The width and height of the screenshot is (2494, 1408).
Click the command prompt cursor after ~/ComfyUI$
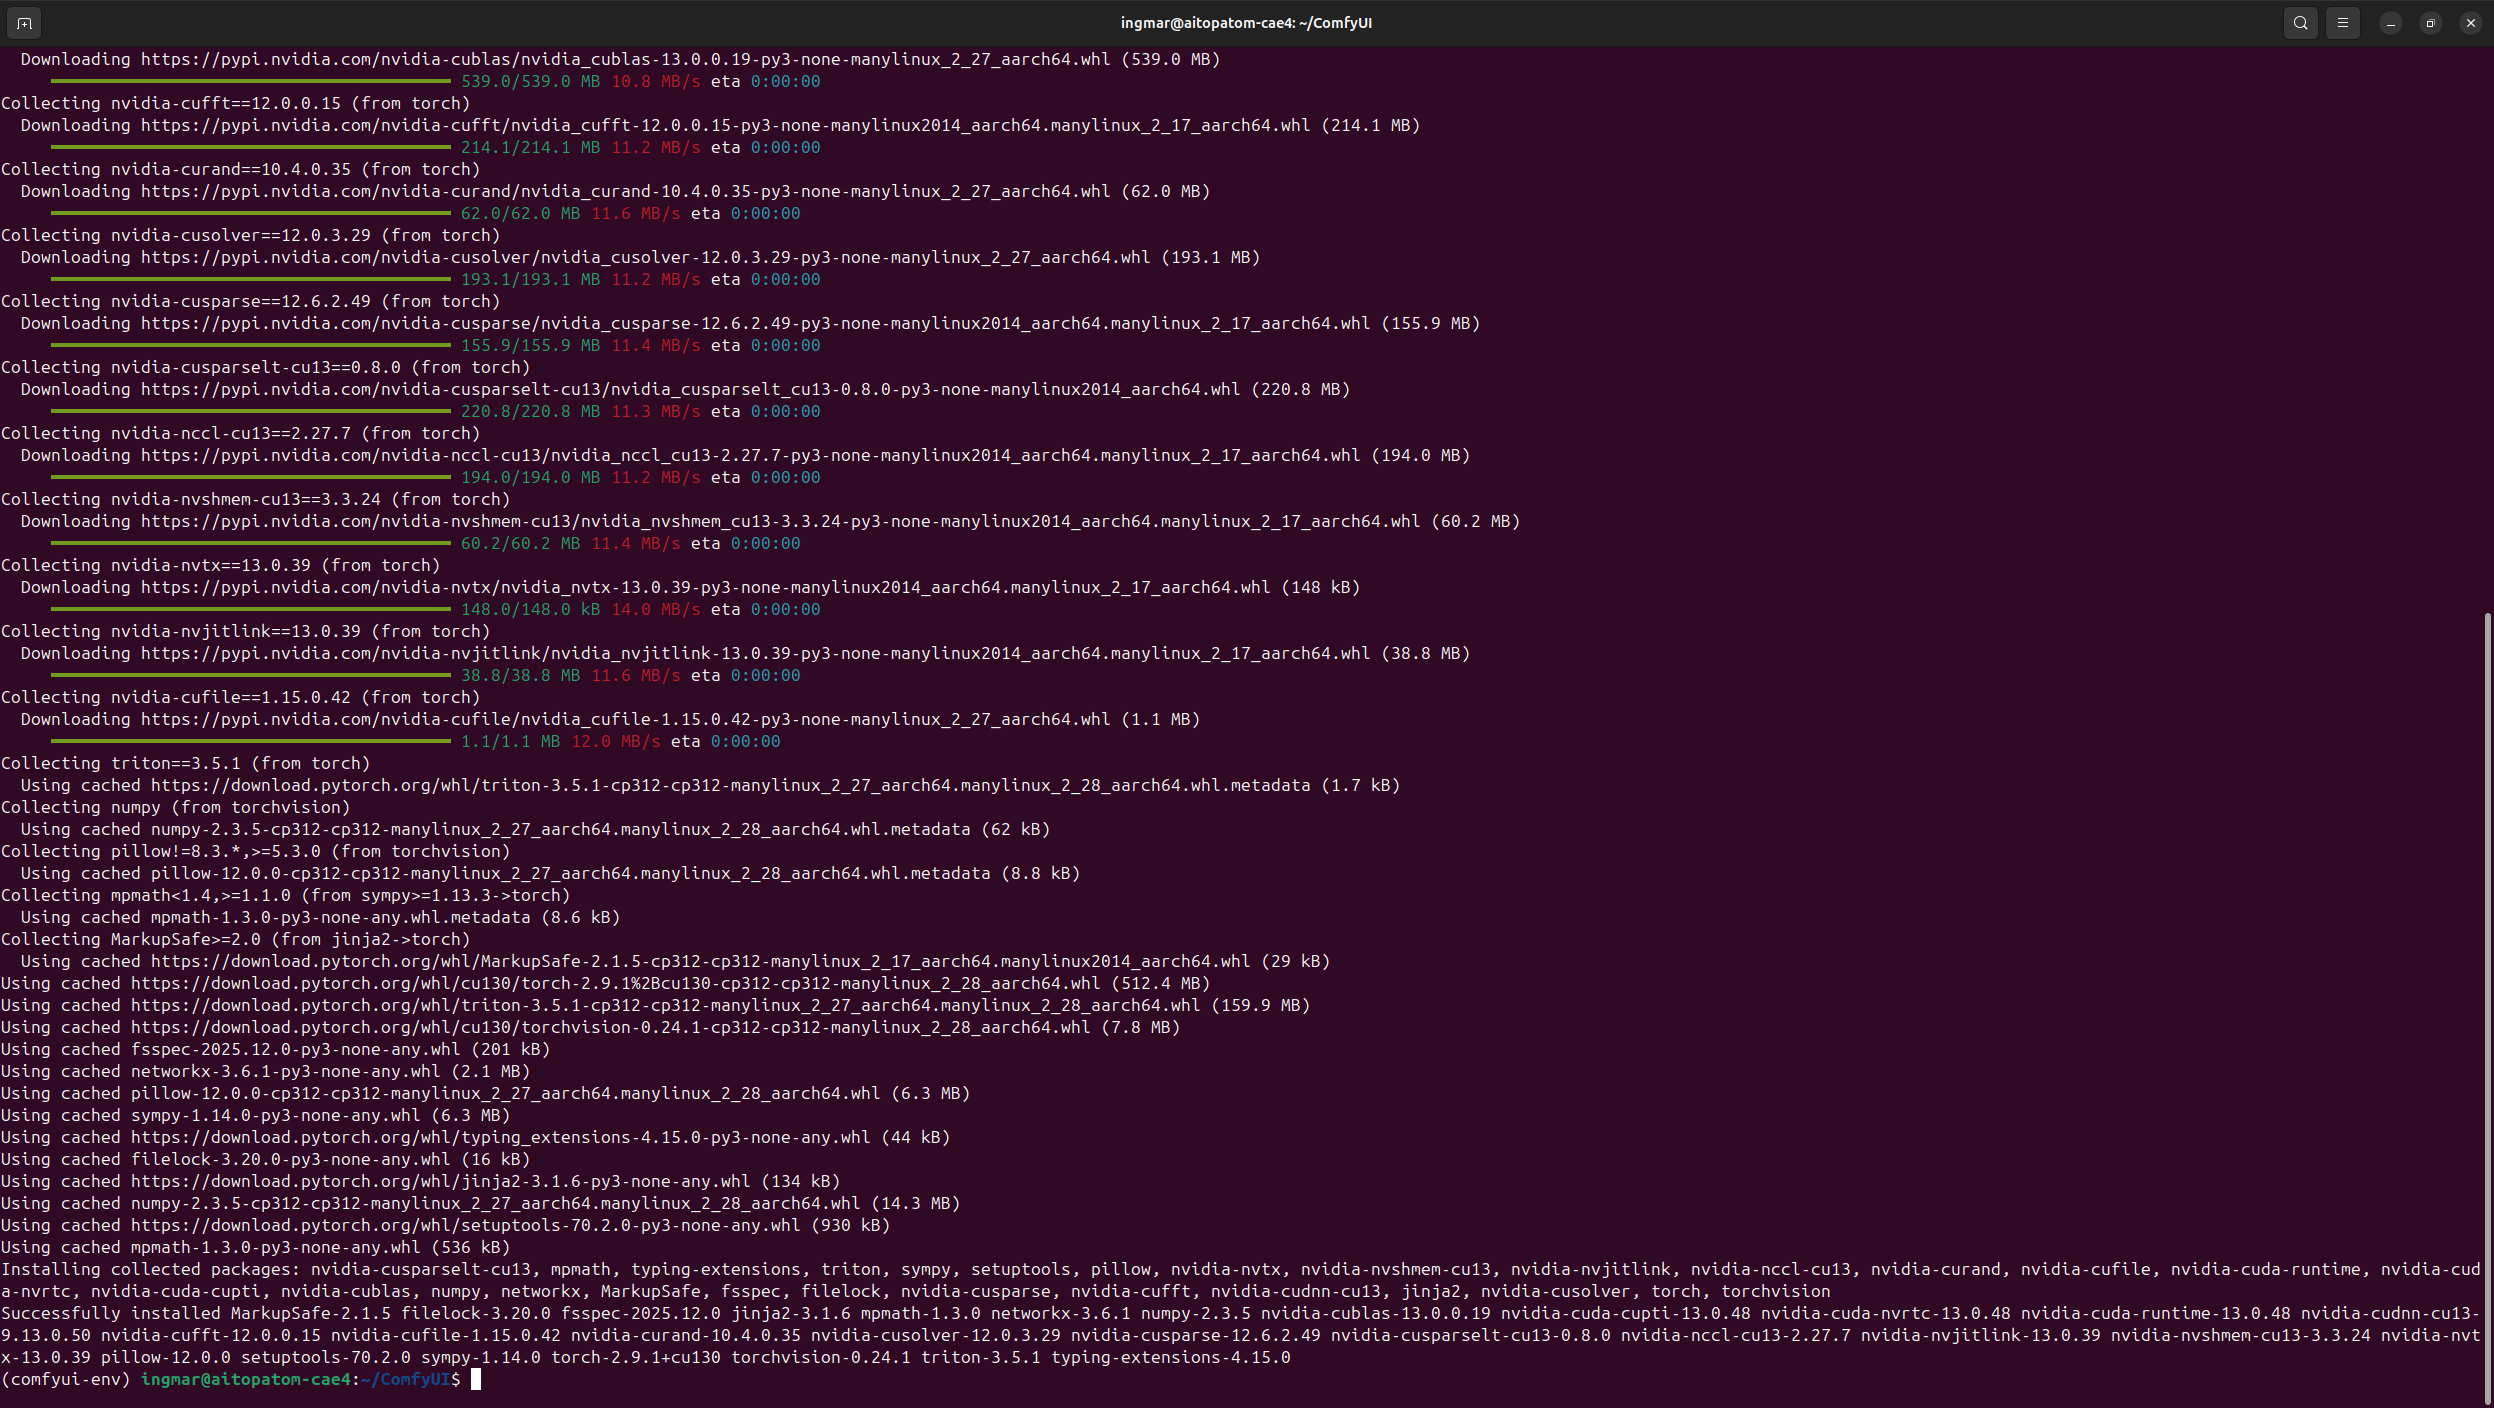tap(476, 1379)
